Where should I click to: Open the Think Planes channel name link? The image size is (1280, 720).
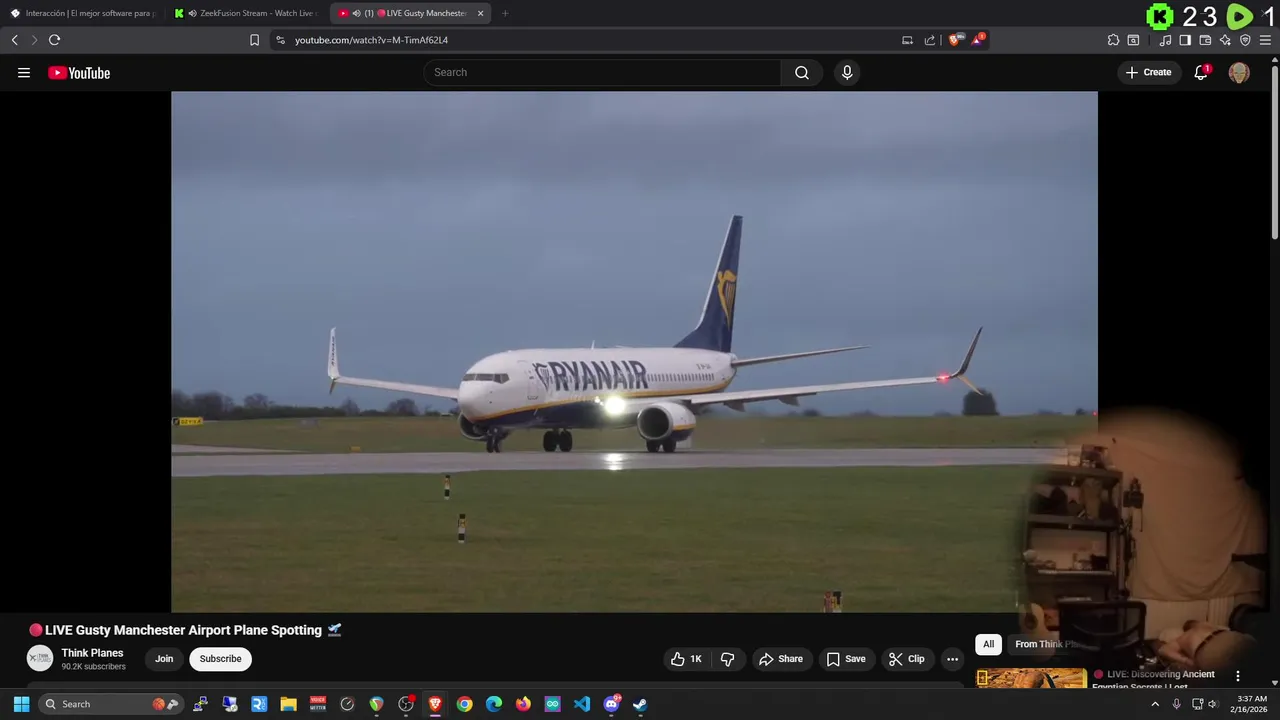[x=92, y=653]
